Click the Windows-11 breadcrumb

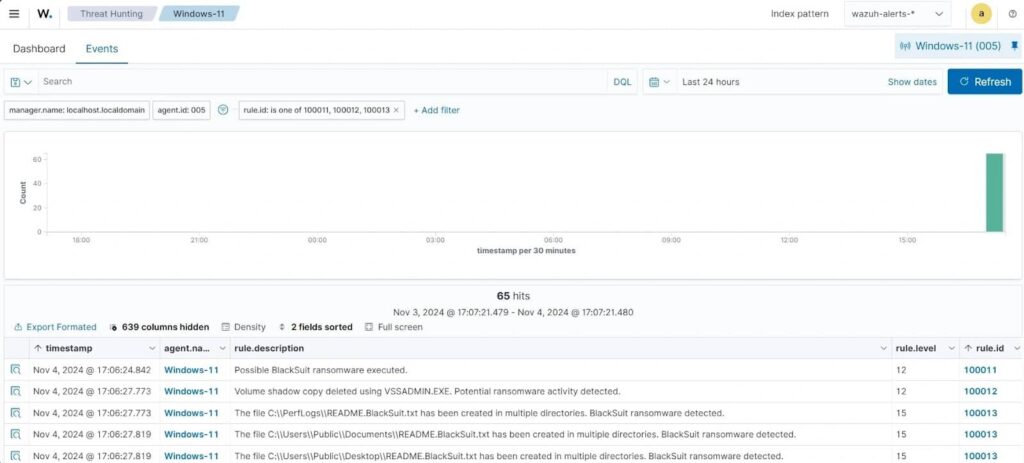click(199, 14)
